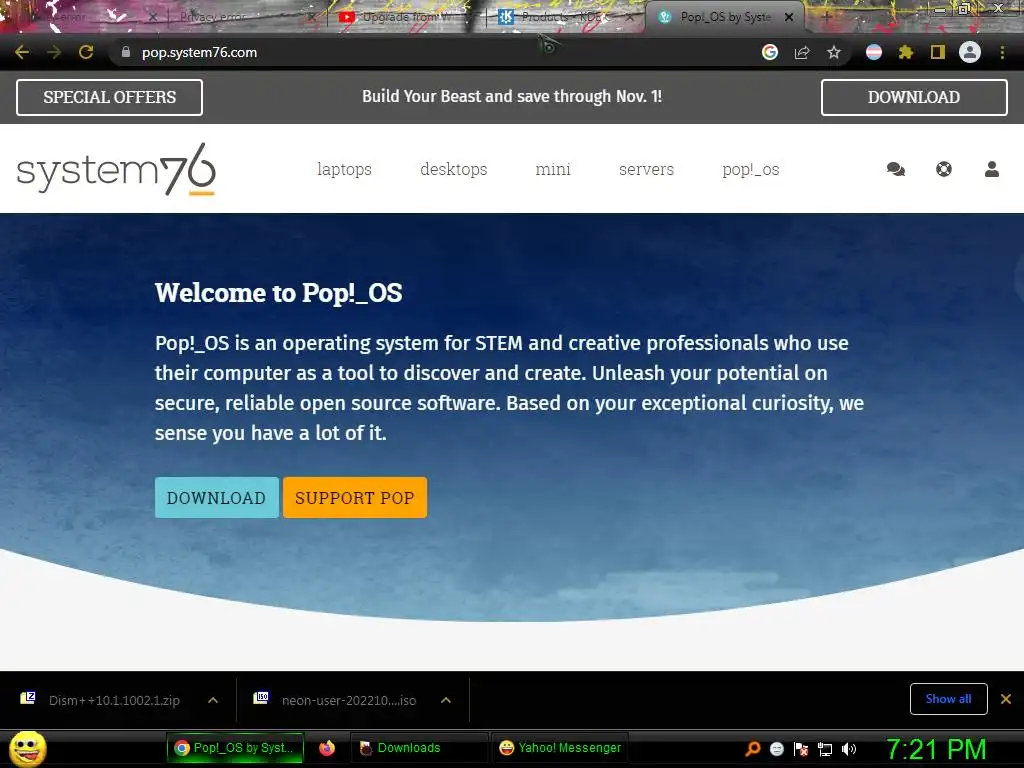
Task: Click the system76 logo
Action: [116, 170]
